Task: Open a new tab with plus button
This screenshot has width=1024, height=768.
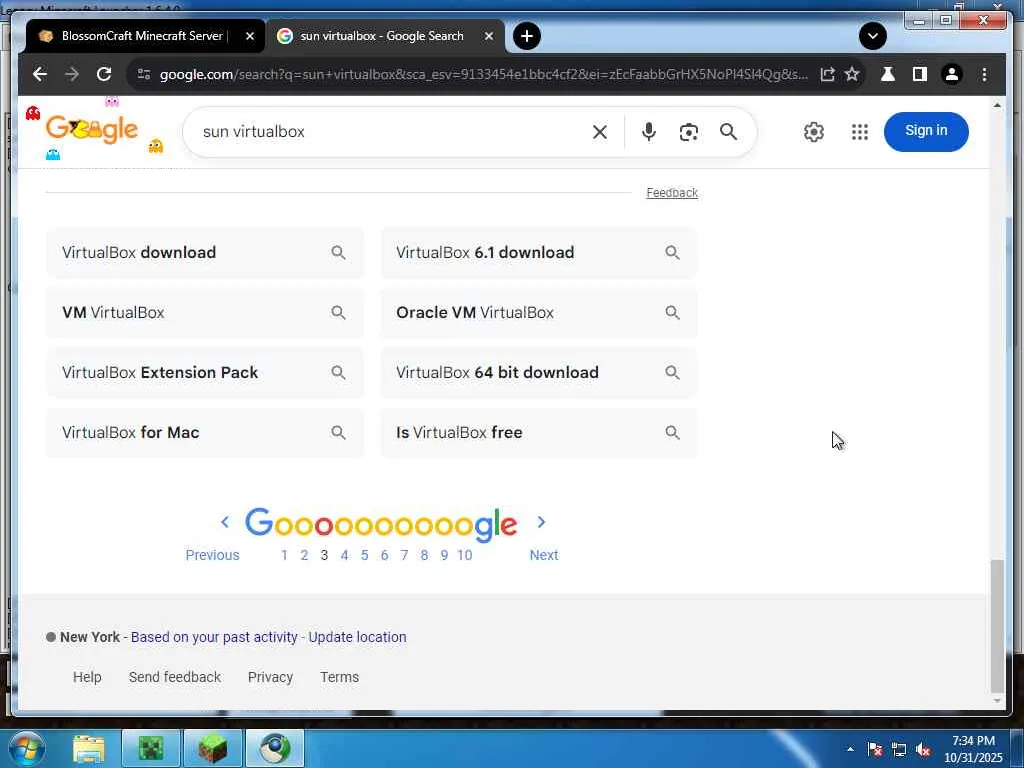Action: point(527,36)
